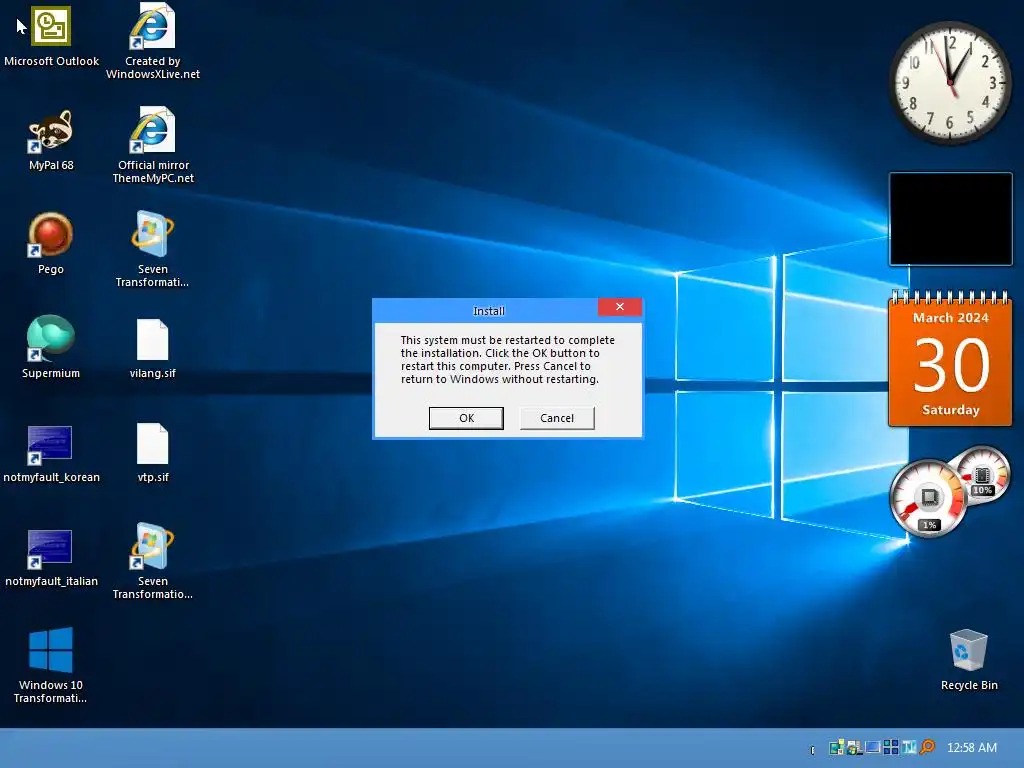Select the Seven Transformati... icon beside Pego
The width and height of the screenshot is (1024, 768).
click(x=152, y=249)
